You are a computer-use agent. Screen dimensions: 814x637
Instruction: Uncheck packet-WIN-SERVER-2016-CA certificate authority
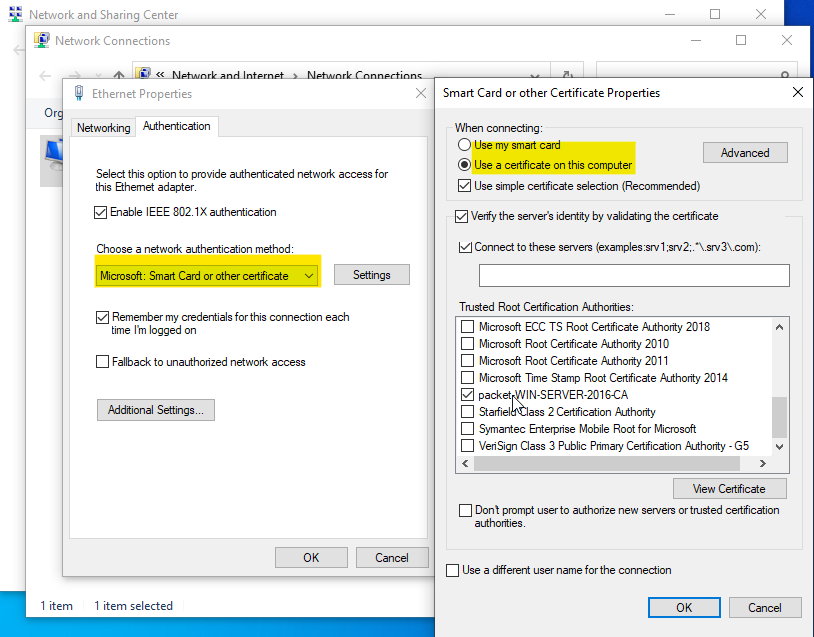(x=467, y=394)
